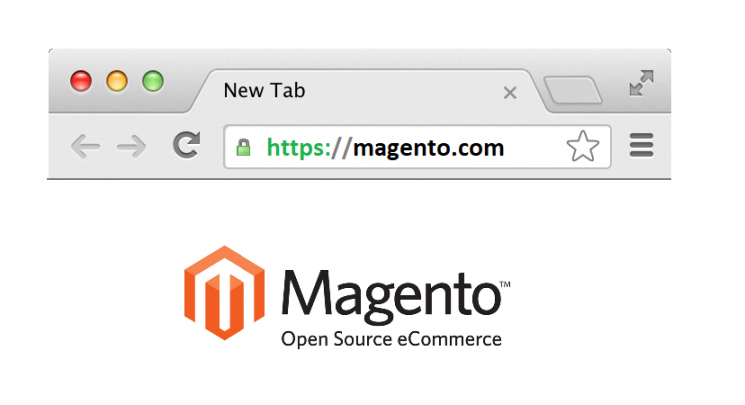
Task: Click the Open Source eCommerce tagline
Action: pyautogui.click(x=391, y=339)
